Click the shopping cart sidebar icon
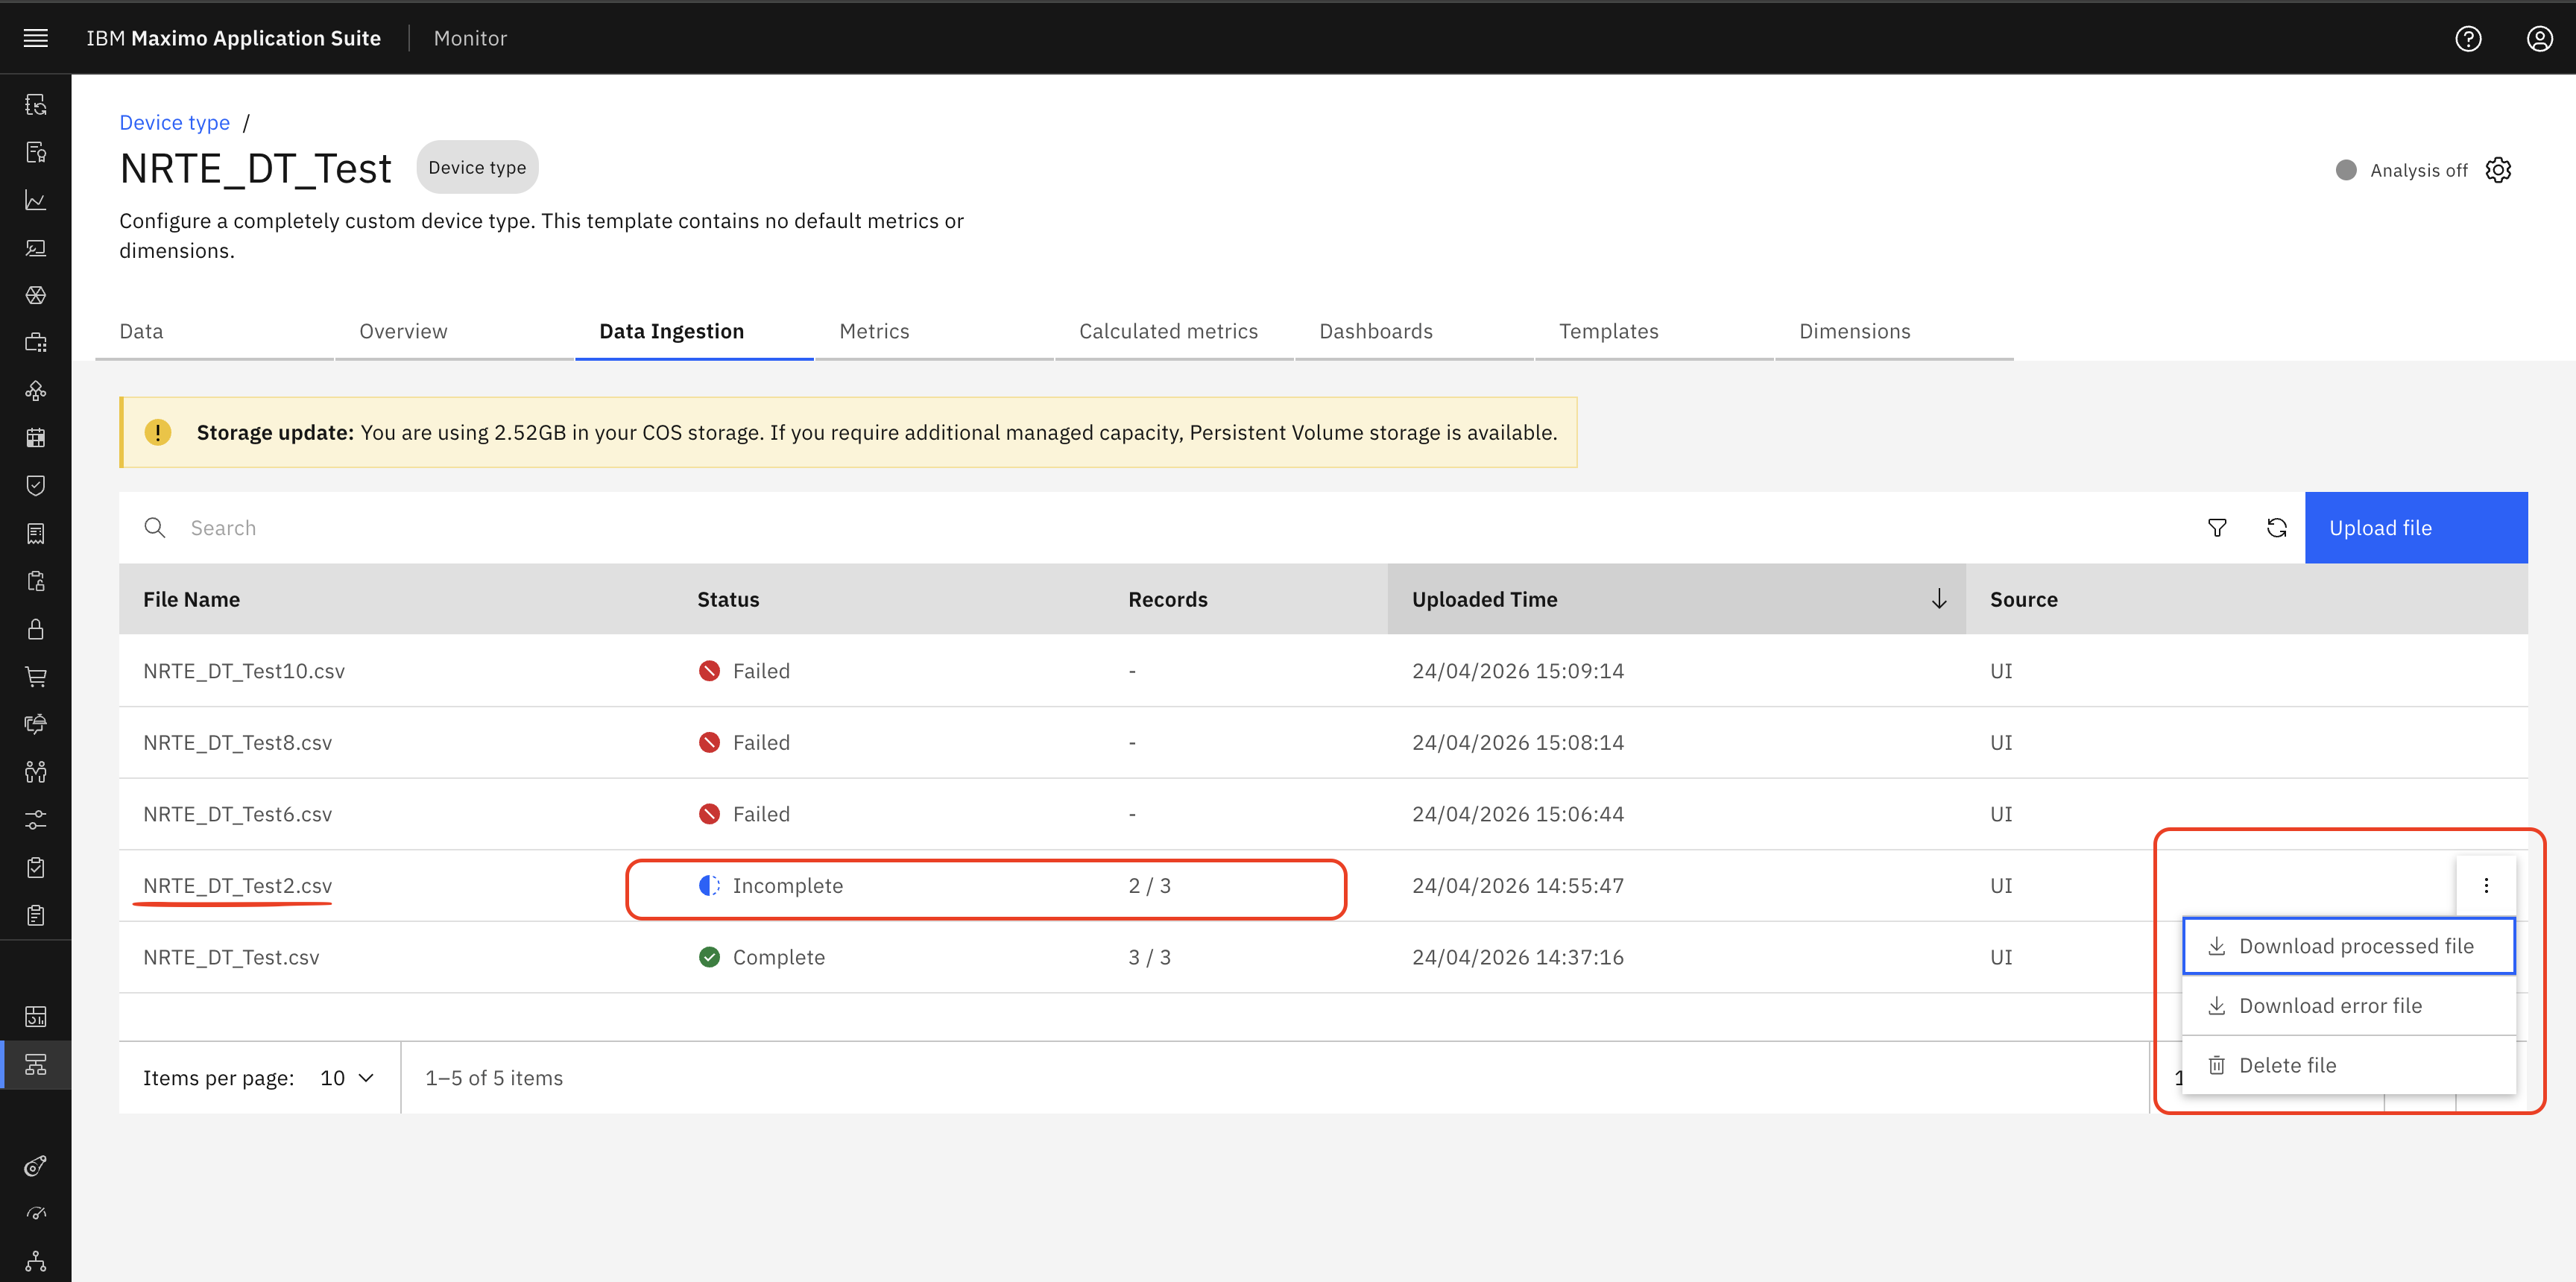 (36, 676)
